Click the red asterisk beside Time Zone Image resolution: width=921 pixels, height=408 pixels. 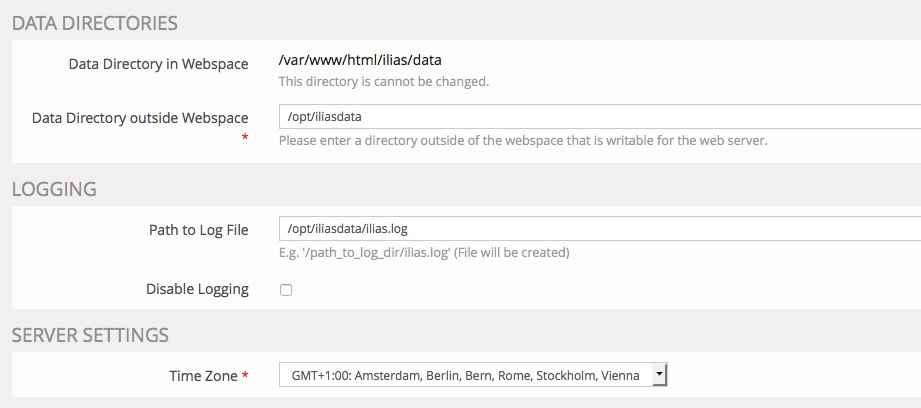[245, 376]
